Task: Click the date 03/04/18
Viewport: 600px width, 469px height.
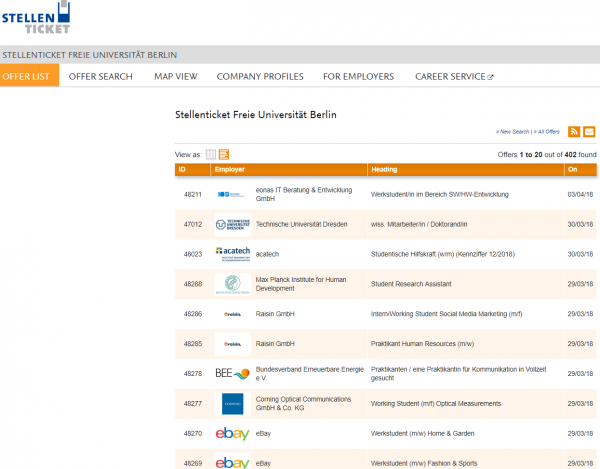Action: pos(580,194)
